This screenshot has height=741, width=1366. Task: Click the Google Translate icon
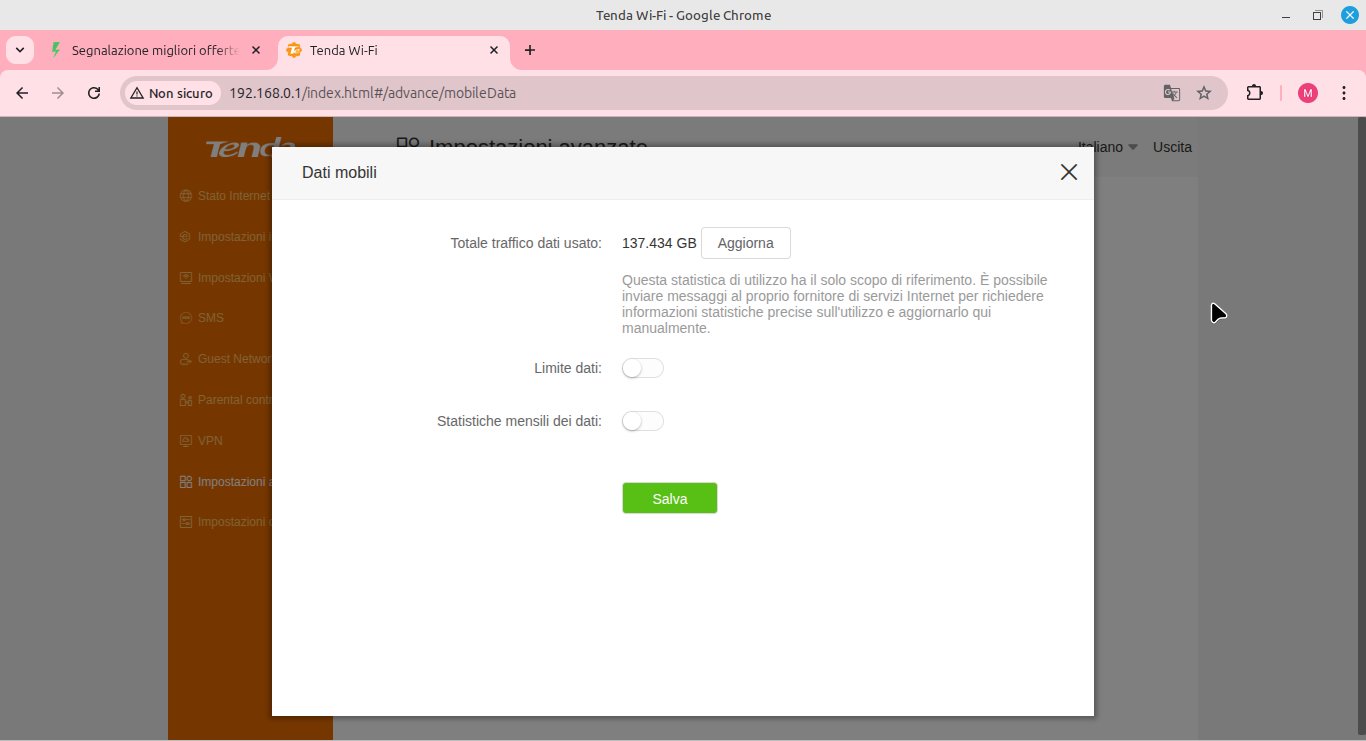point(1172,93)
